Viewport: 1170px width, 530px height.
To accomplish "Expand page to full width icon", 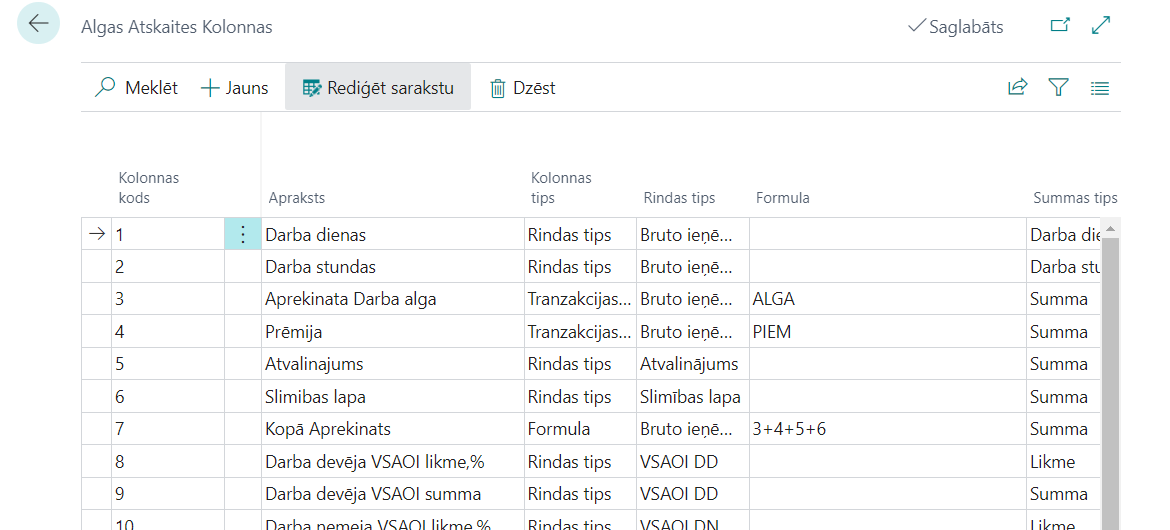I will (x=1101, y=26).
